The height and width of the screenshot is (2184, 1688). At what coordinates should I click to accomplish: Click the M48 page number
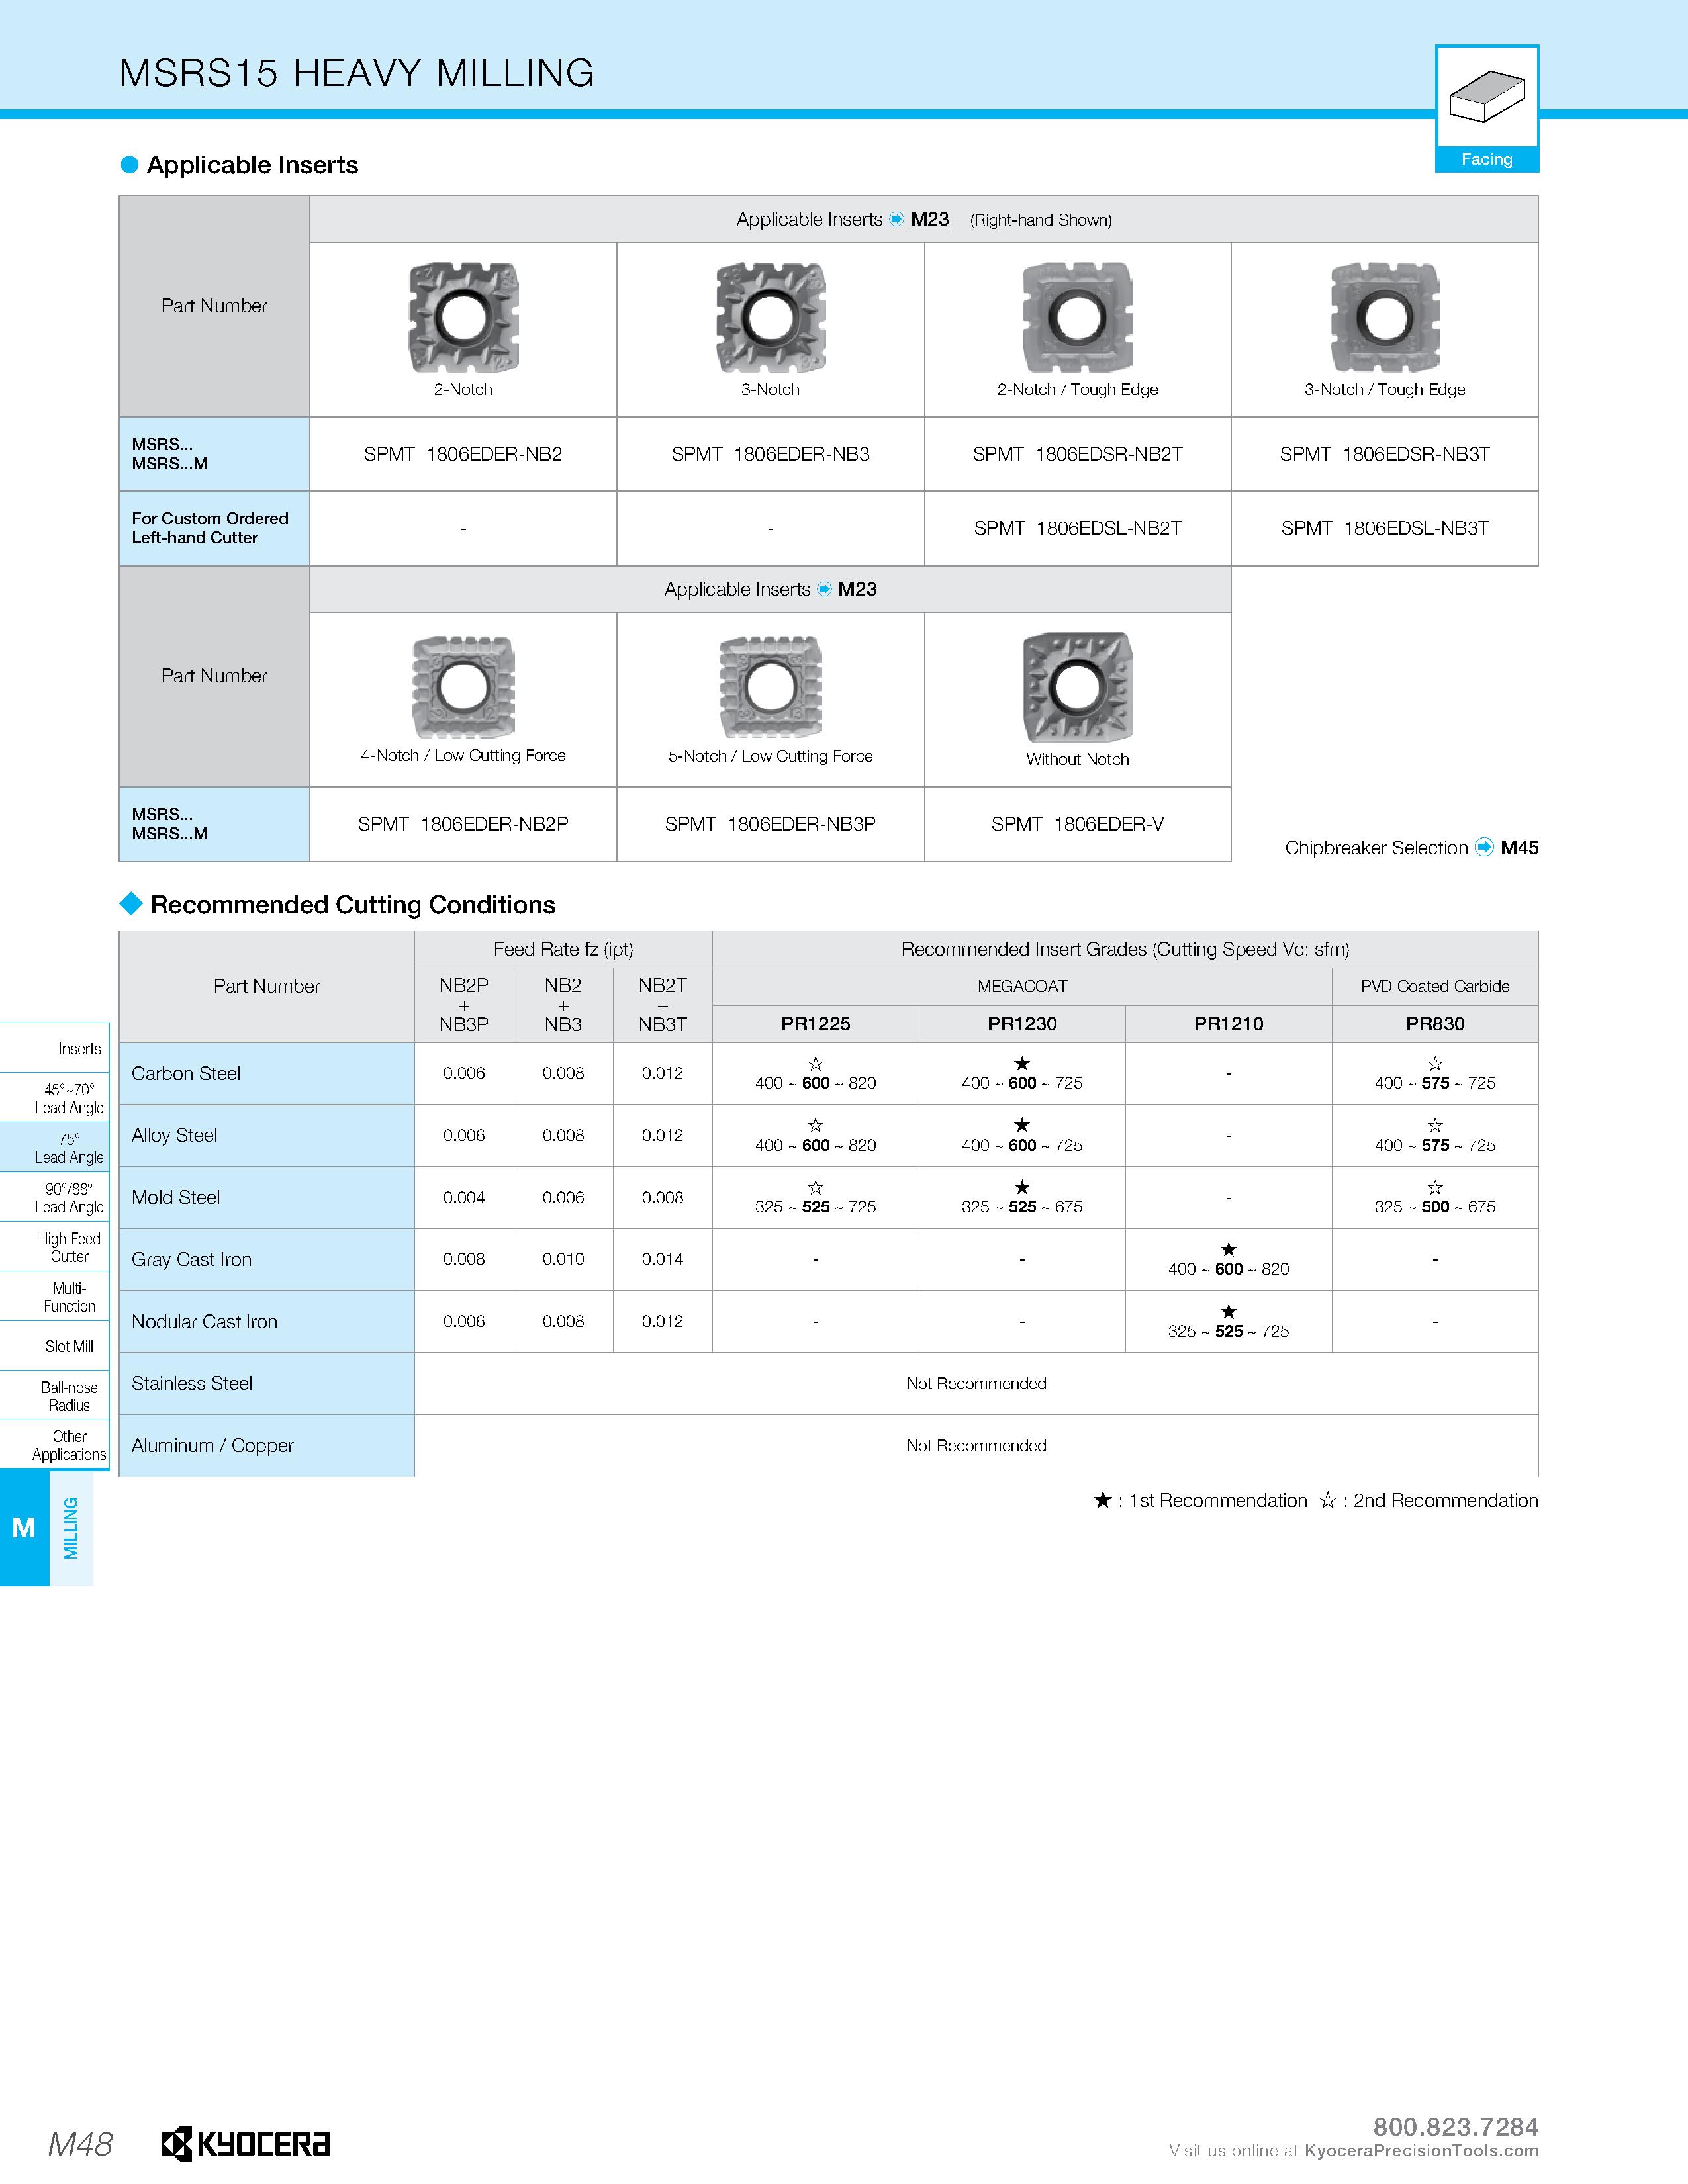[x=80, y=2144]
